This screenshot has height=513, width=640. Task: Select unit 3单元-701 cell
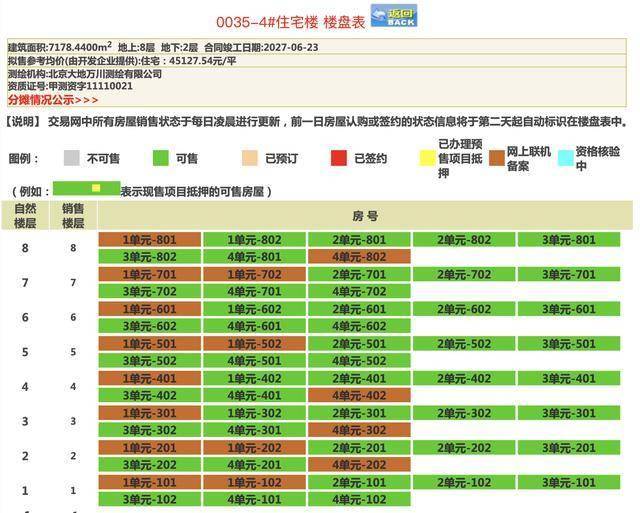[x=569, y=274]
